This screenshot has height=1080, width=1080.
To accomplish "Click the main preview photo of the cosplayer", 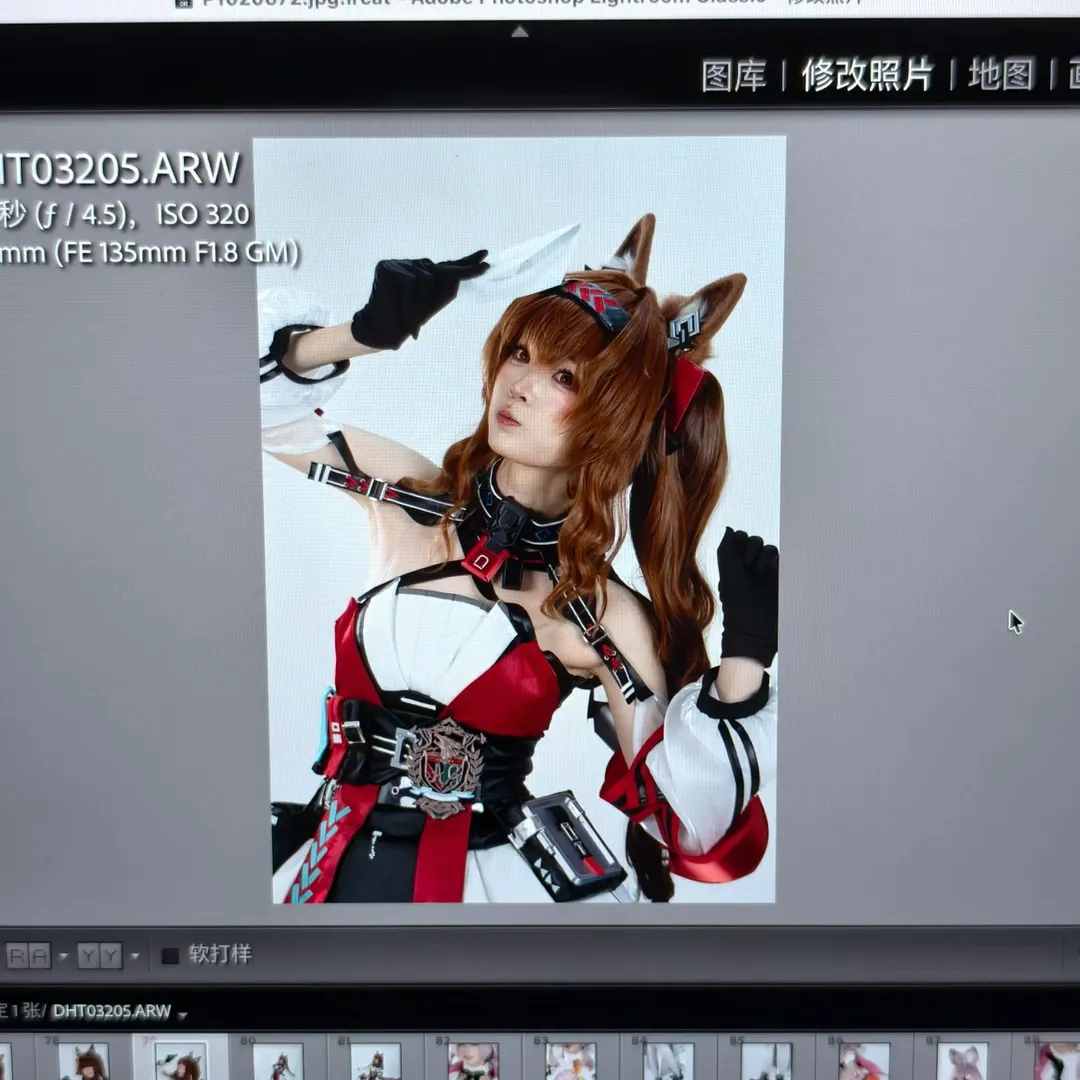I will coord(520,520).
